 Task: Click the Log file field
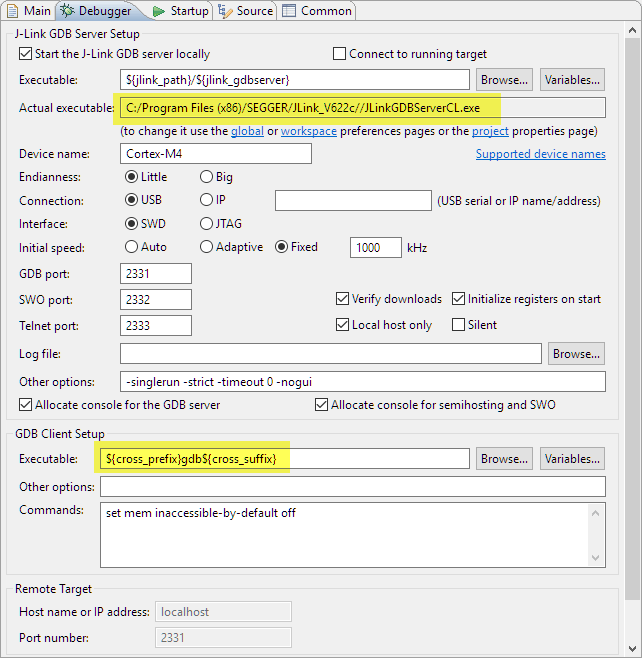(x=331, y=354)
